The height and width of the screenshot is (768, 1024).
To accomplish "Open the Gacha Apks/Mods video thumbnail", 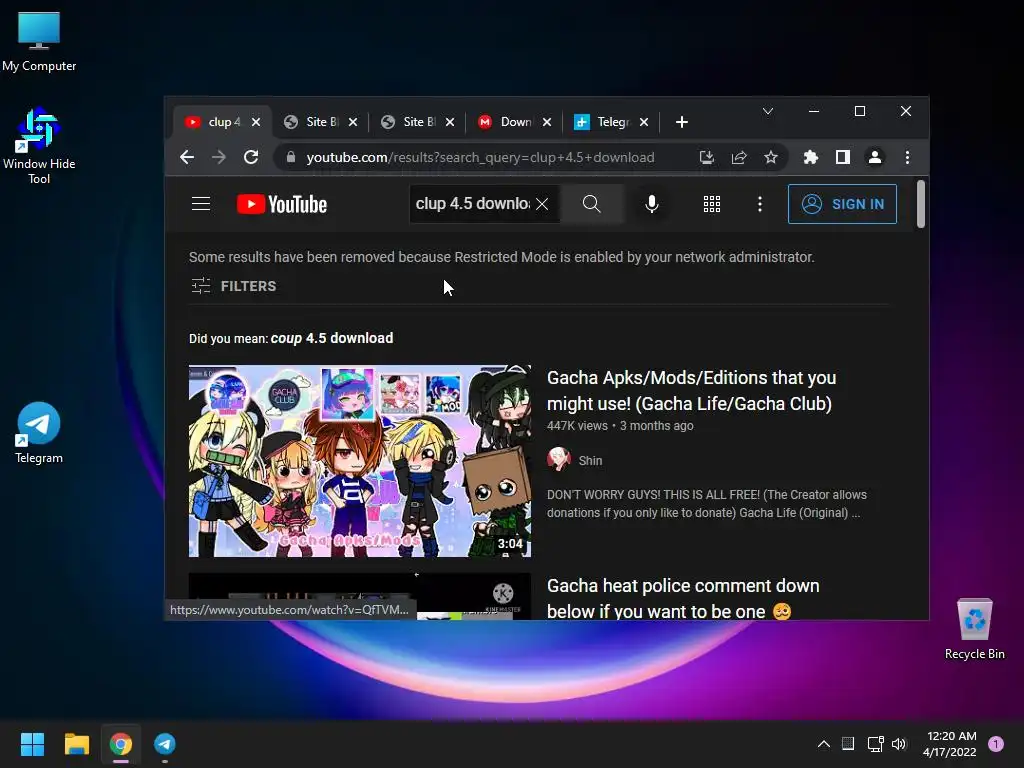I will pos(359,460).
